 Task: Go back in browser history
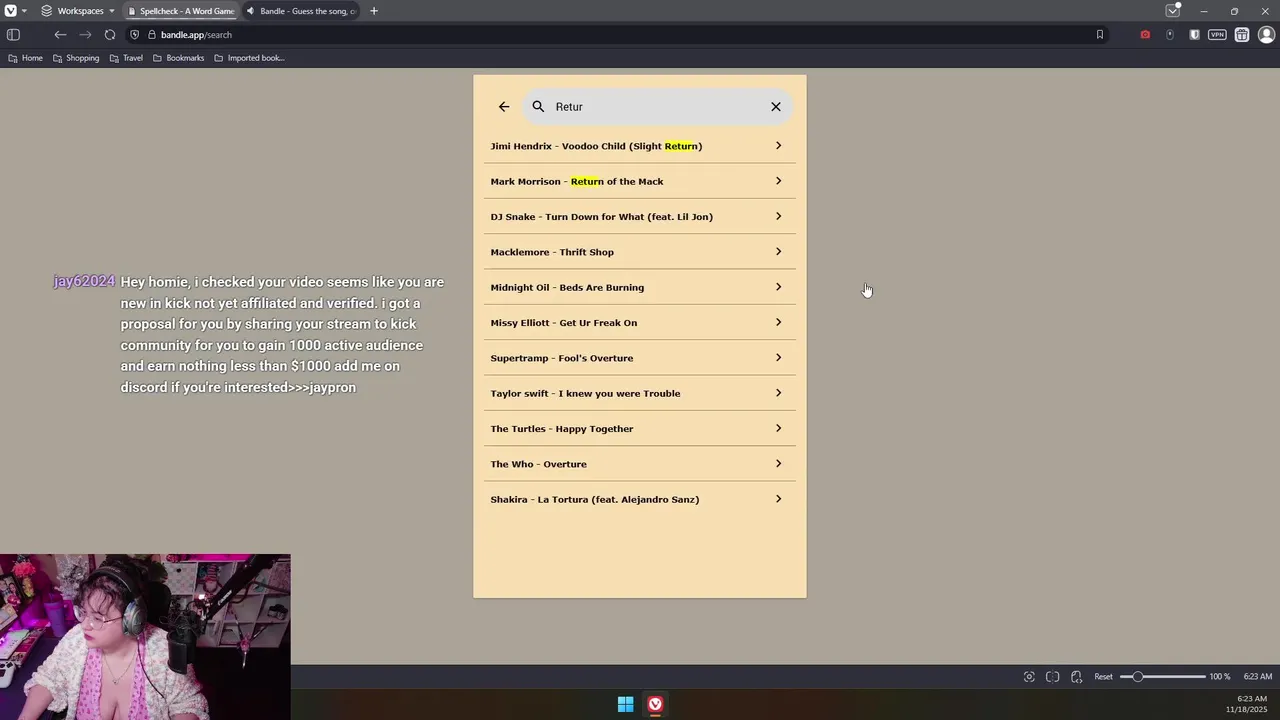60,35
